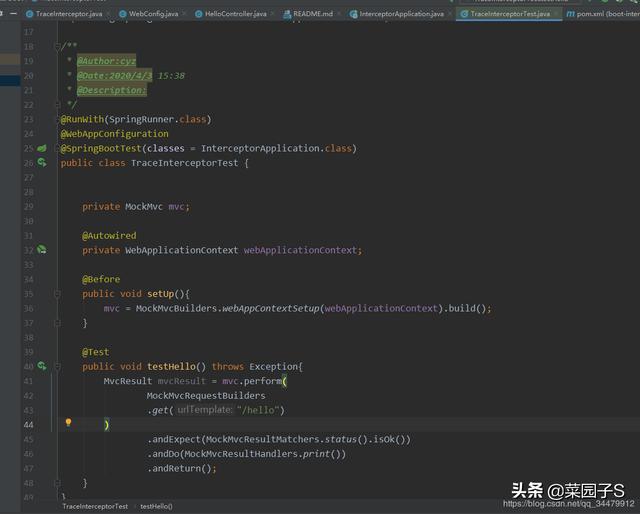Open the README.md tab

[x=312, y=14]
